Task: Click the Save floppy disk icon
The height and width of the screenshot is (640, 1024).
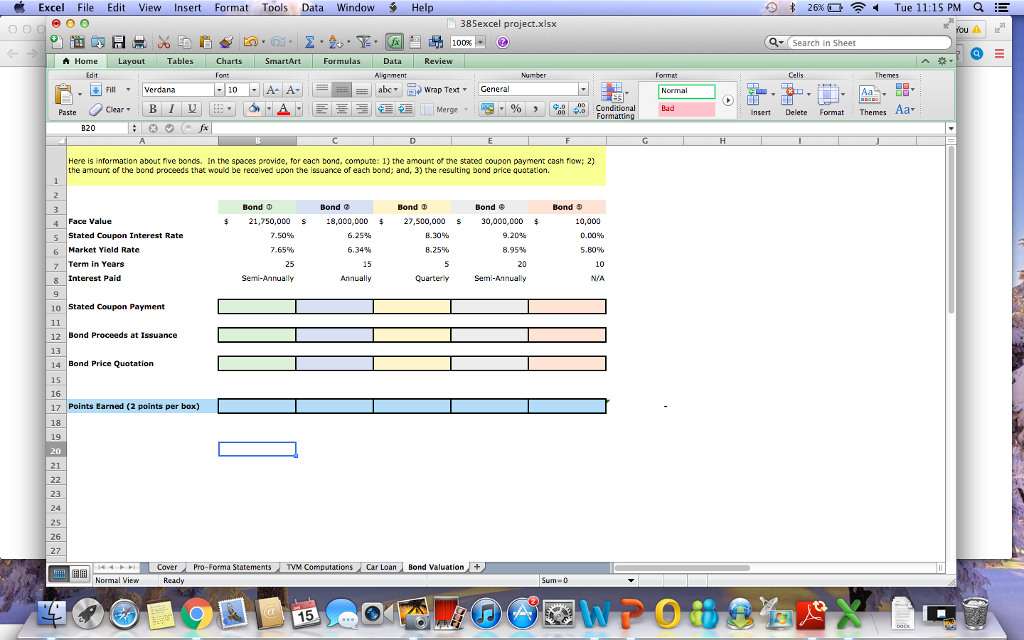Action: [x=118, y=42]
